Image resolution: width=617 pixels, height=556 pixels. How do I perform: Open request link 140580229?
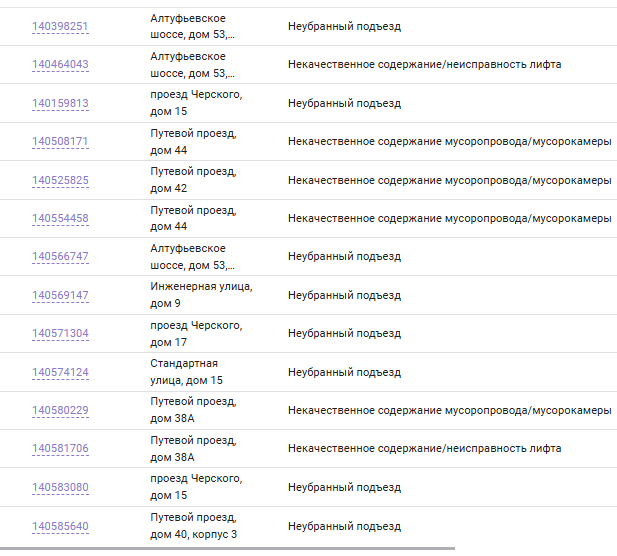[60, 410]
